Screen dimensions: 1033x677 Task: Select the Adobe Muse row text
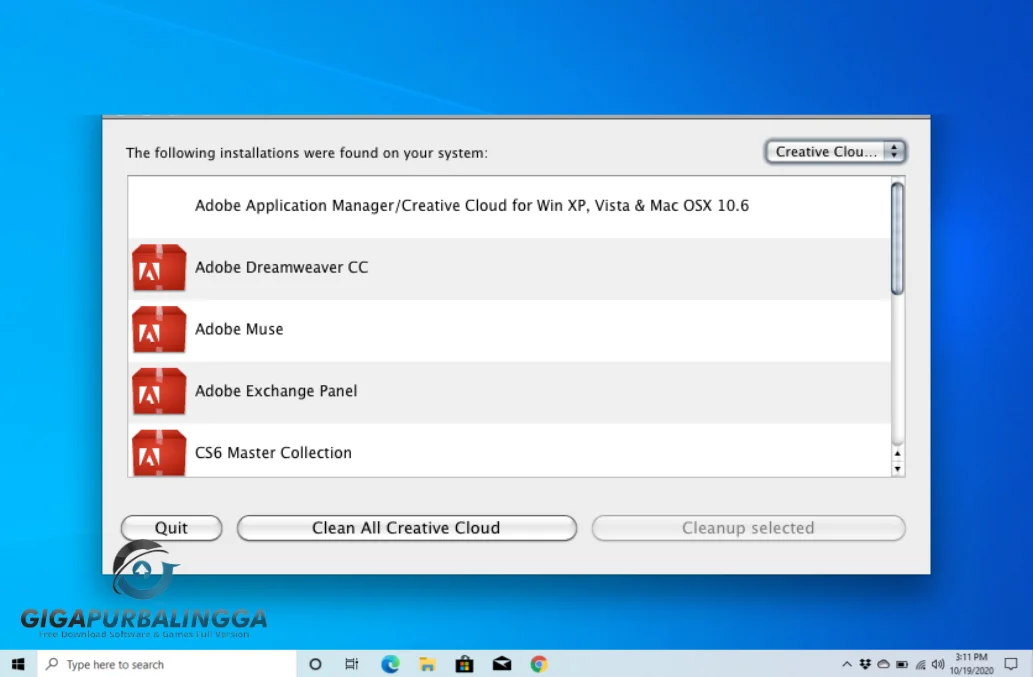coord(239,329)
